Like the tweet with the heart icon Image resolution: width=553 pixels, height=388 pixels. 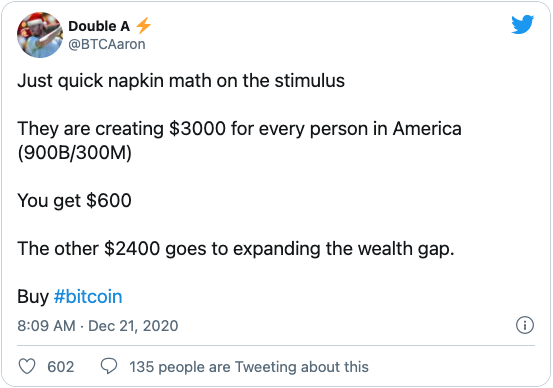[x=27, y=366]
